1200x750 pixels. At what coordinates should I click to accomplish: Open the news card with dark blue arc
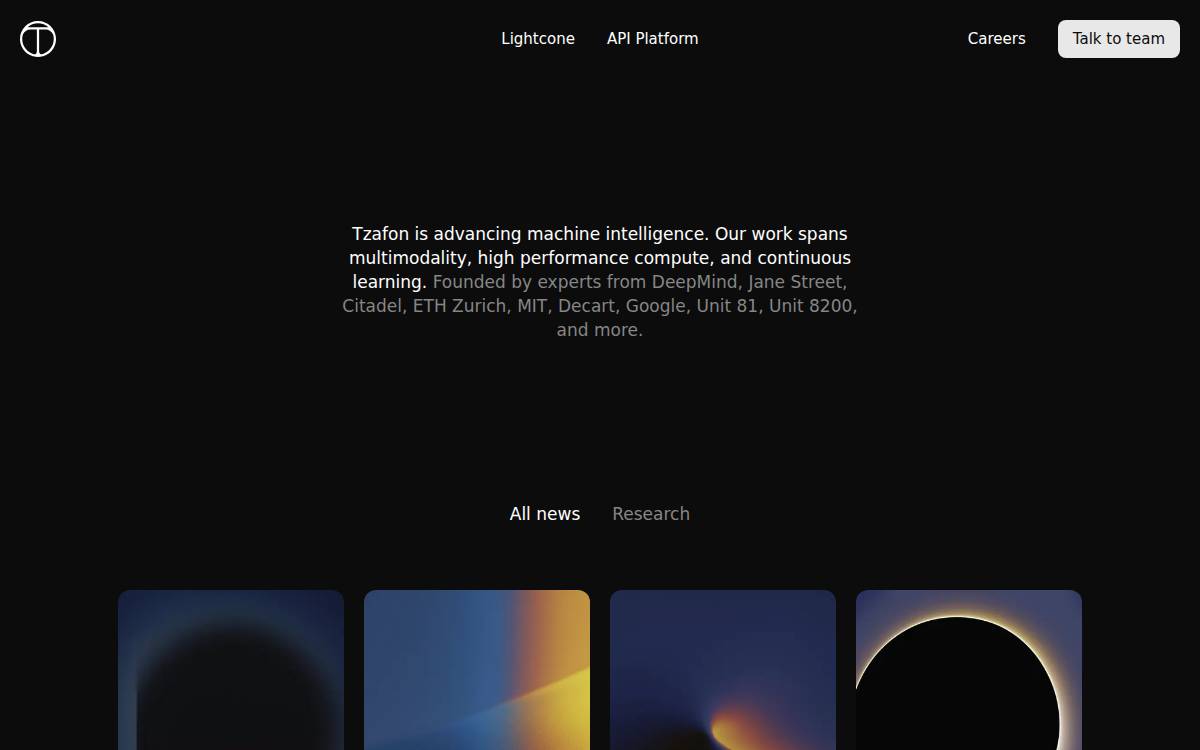tap(231, 670)
